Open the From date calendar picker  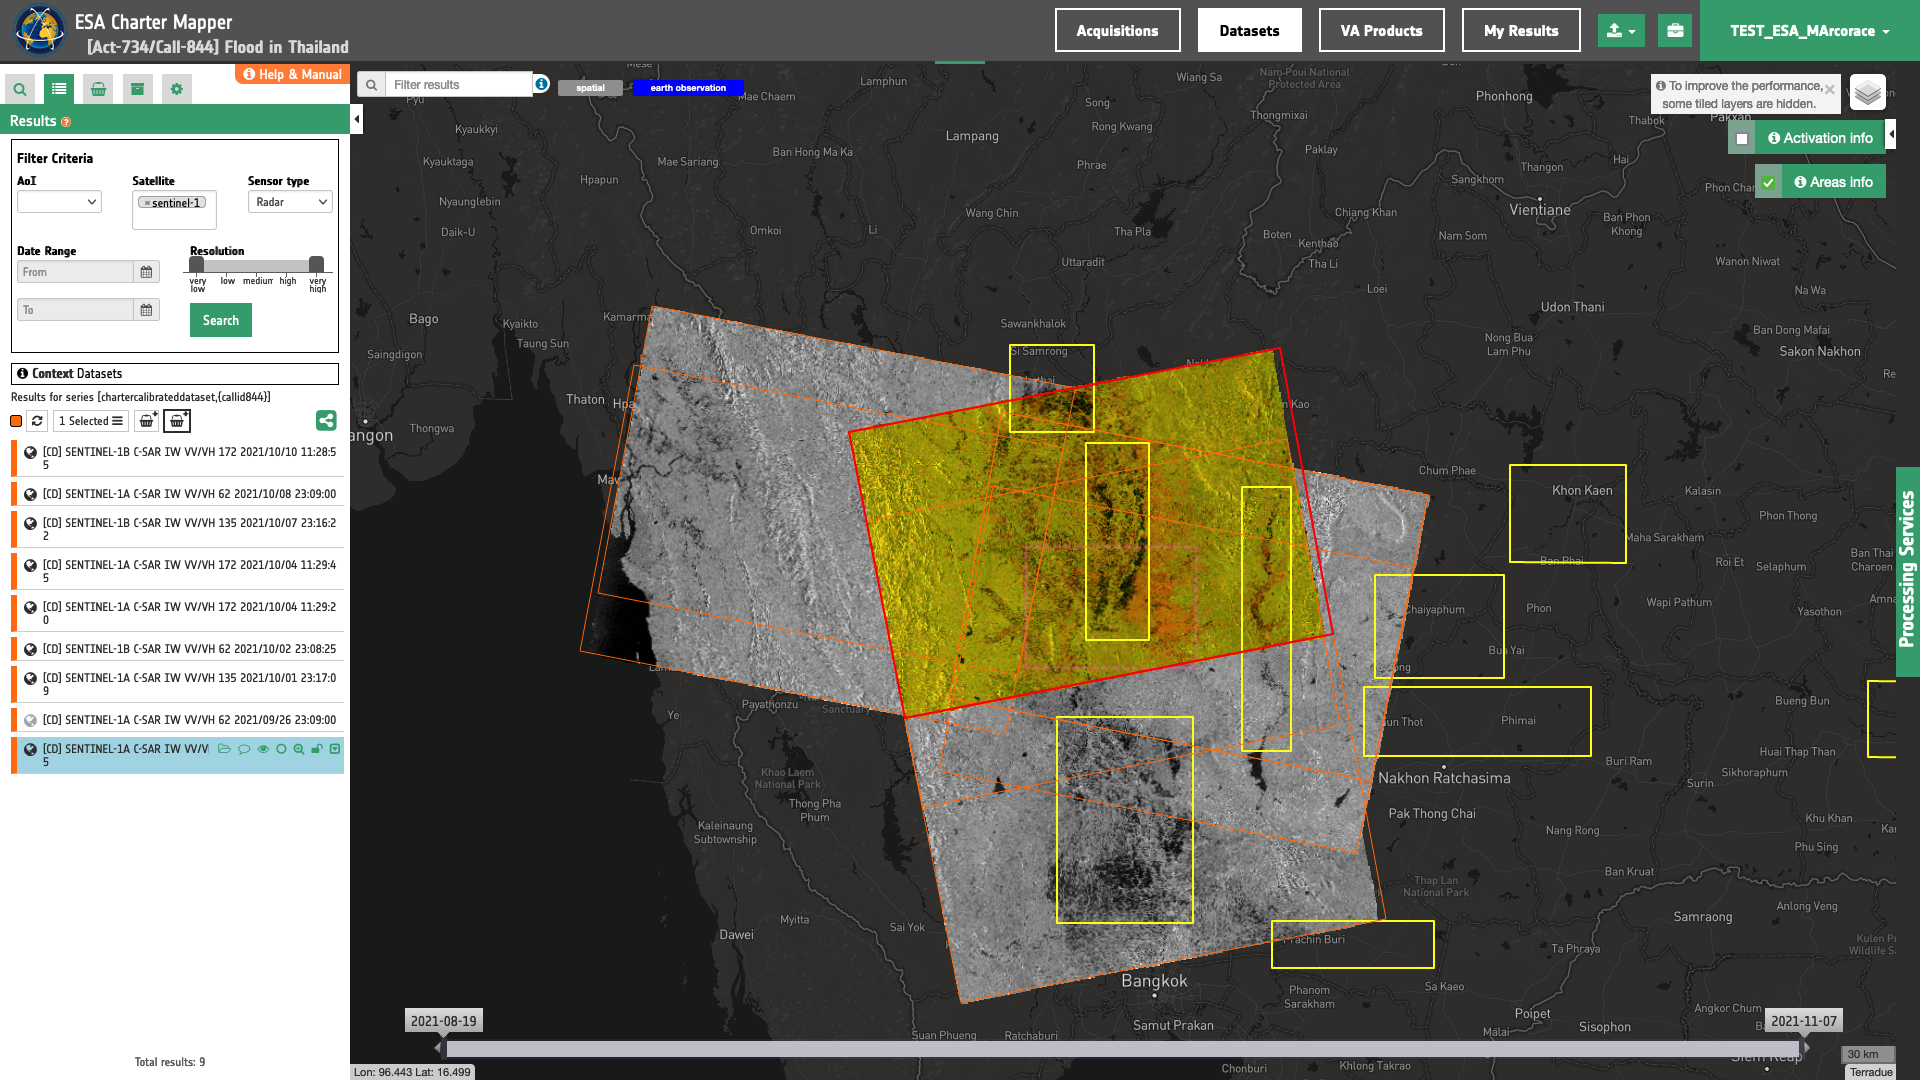(146, 272)
